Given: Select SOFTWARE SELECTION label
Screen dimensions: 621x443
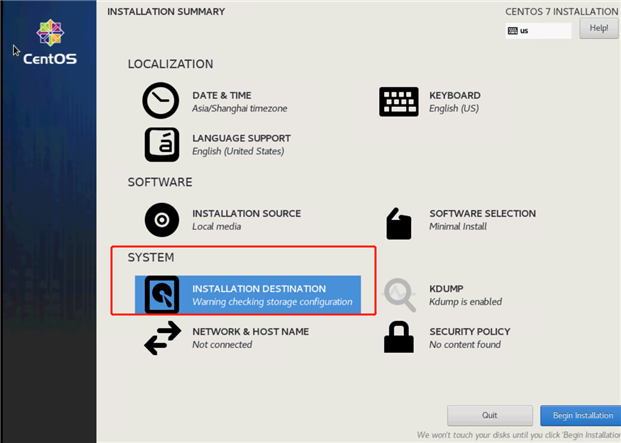Looking at the screenshot, I should pos(482,213).
